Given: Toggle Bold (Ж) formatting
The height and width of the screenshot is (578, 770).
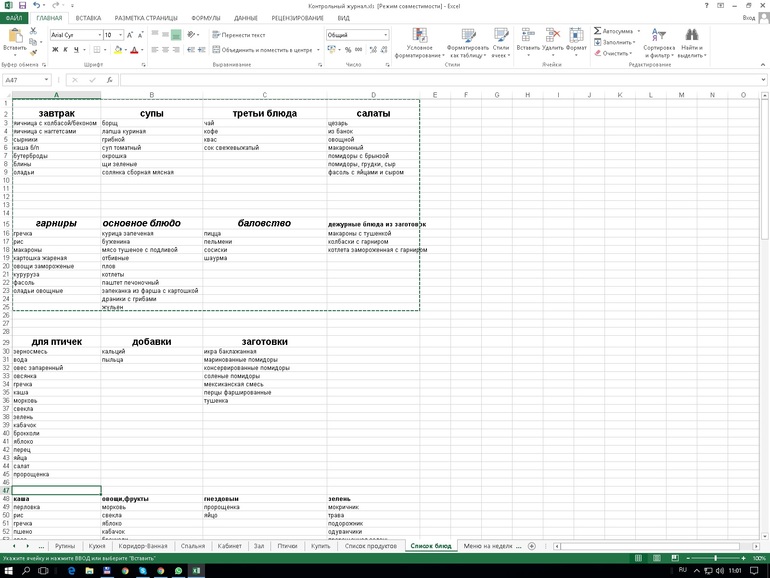Looking at the screenshot, I should [x=56, y=50].
